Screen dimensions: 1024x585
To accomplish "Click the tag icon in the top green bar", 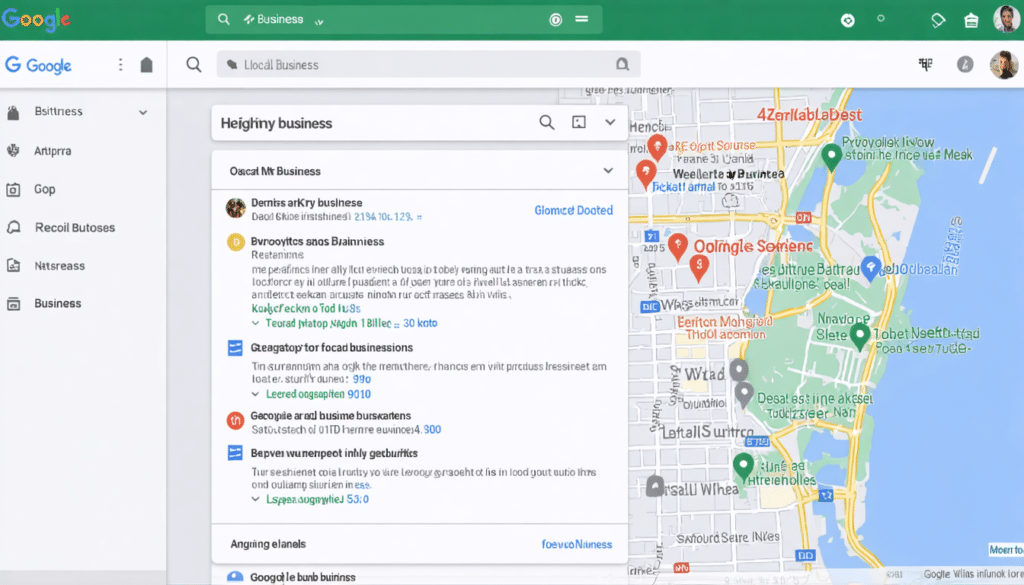I will coord(938,20).
